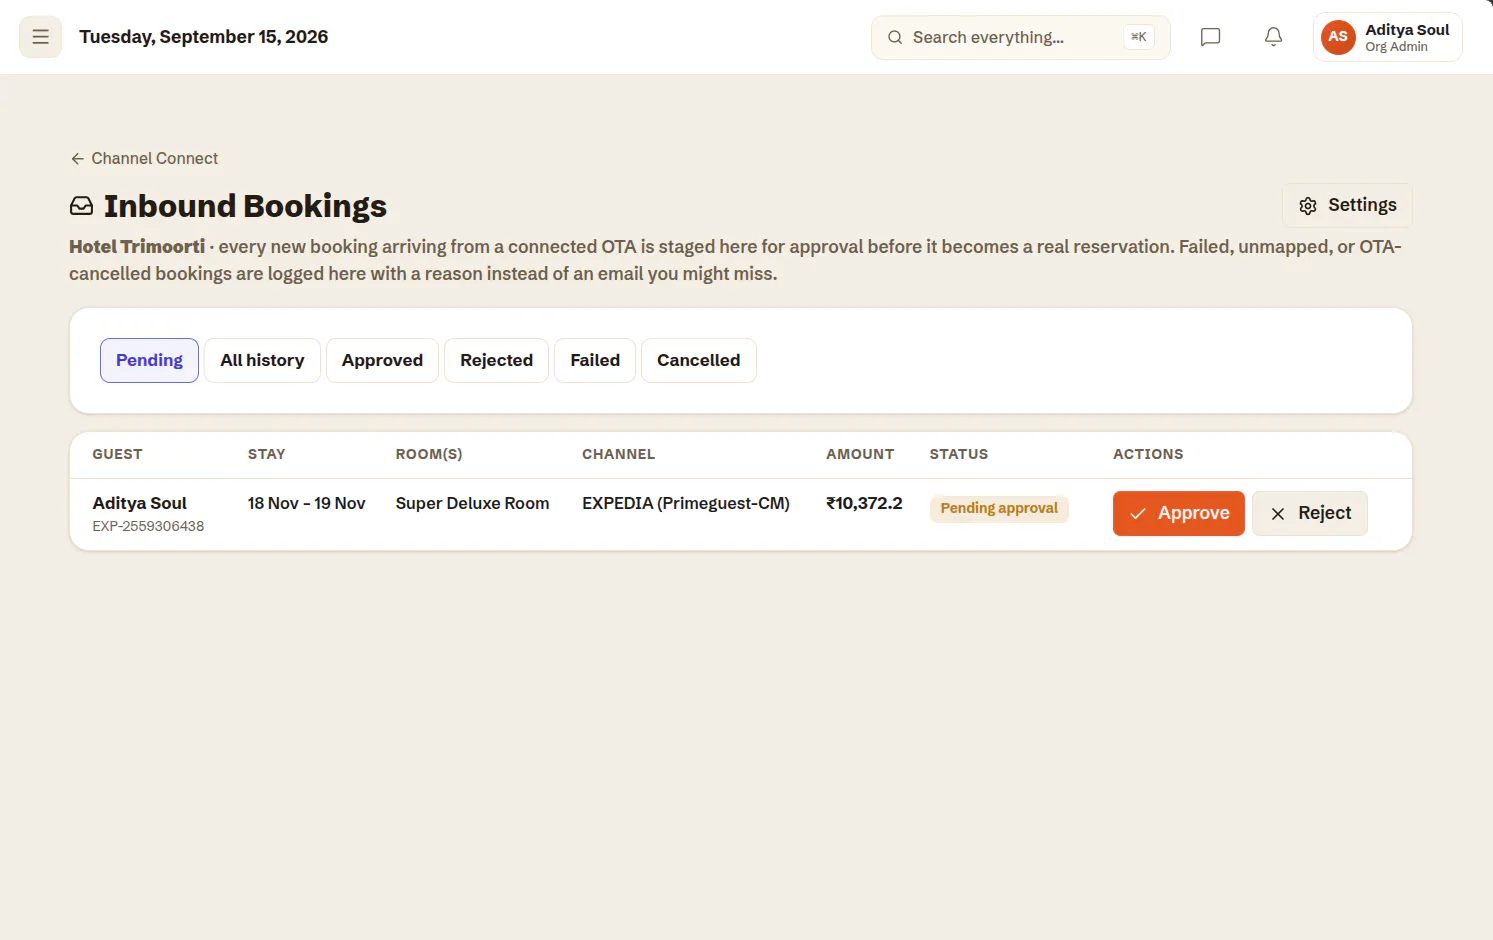Click the Pending approval status badge
Screen dimensions: 1493x940
pyautogui.click(x=999, y=508)
